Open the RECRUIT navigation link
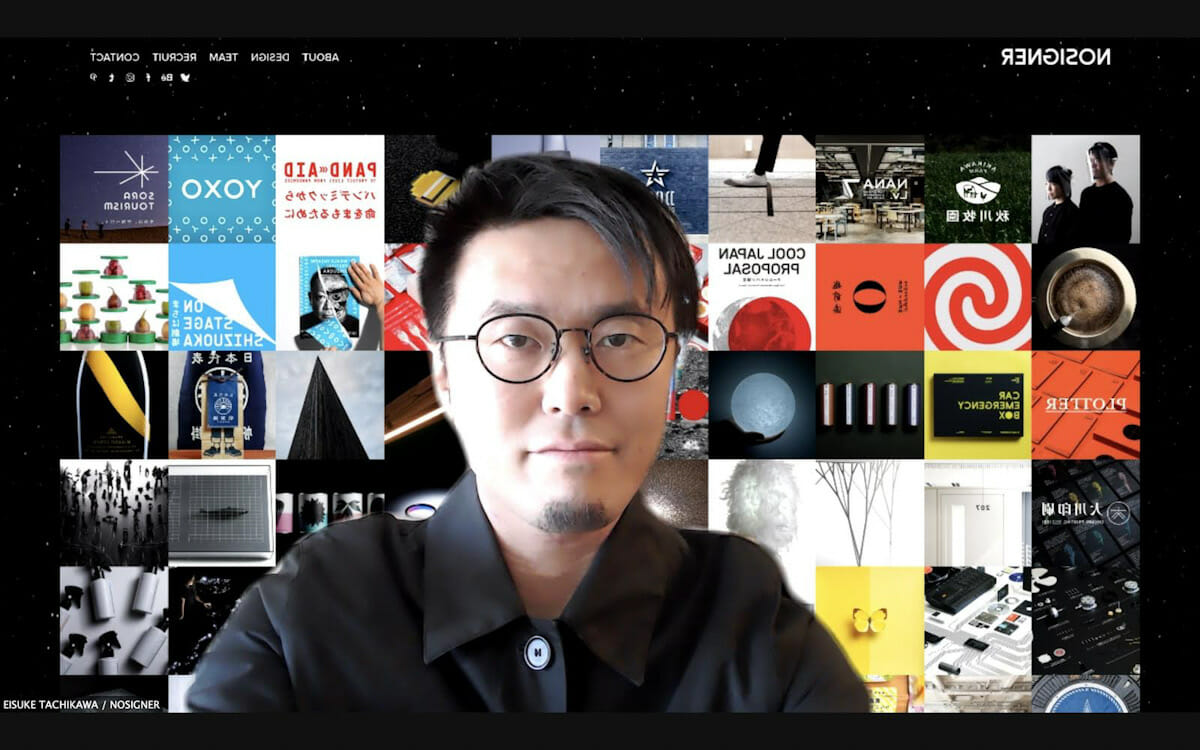The image size is (1200, 750). click(174, 57)
